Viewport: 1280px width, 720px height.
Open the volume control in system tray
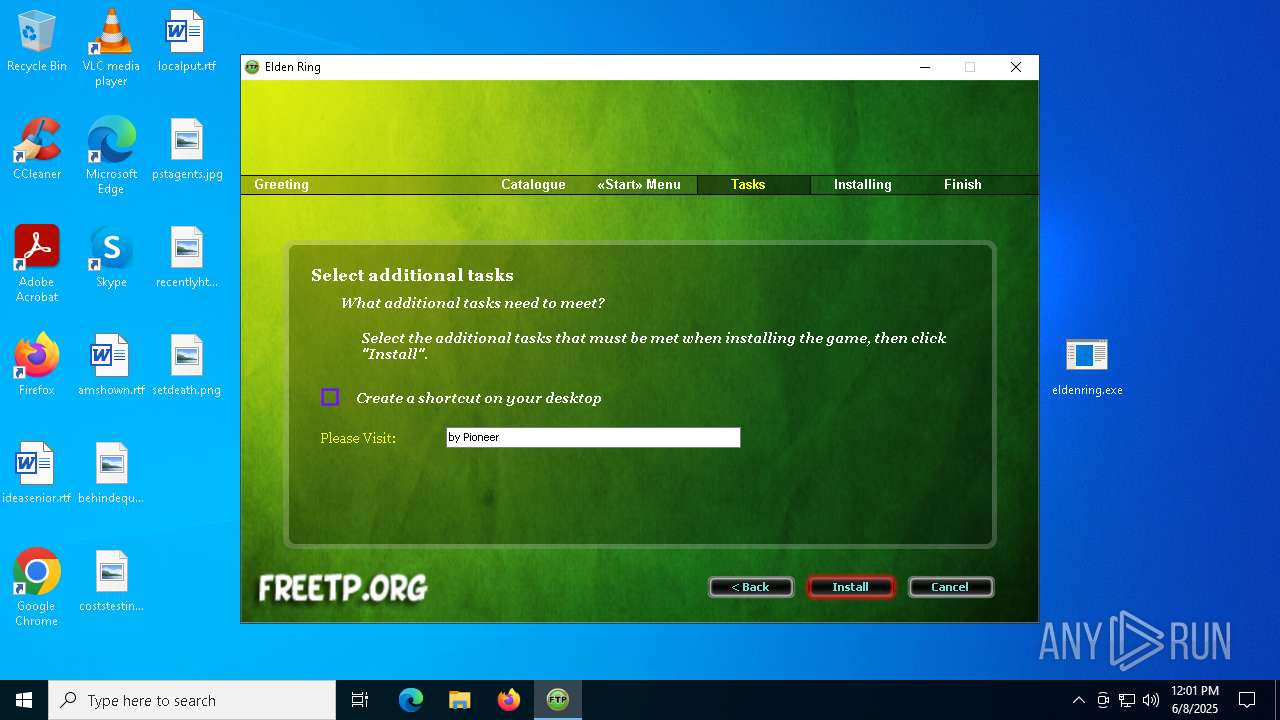point(1151,700)
